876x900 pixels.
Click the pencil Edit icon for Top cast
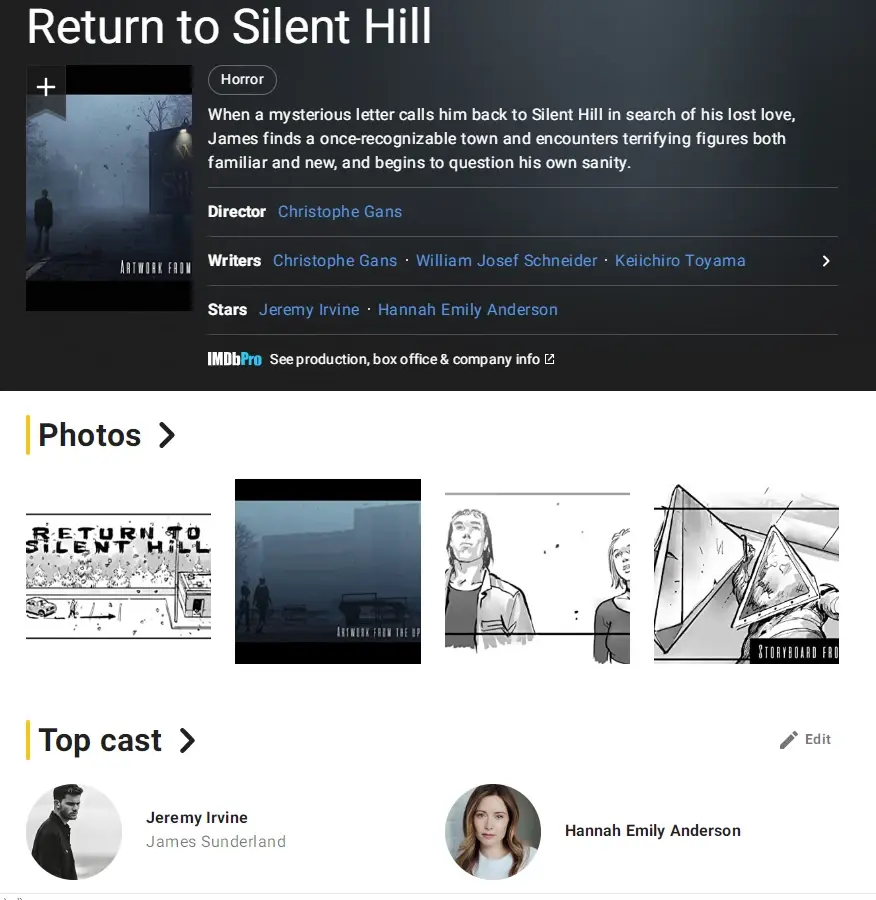coord(788,739)
